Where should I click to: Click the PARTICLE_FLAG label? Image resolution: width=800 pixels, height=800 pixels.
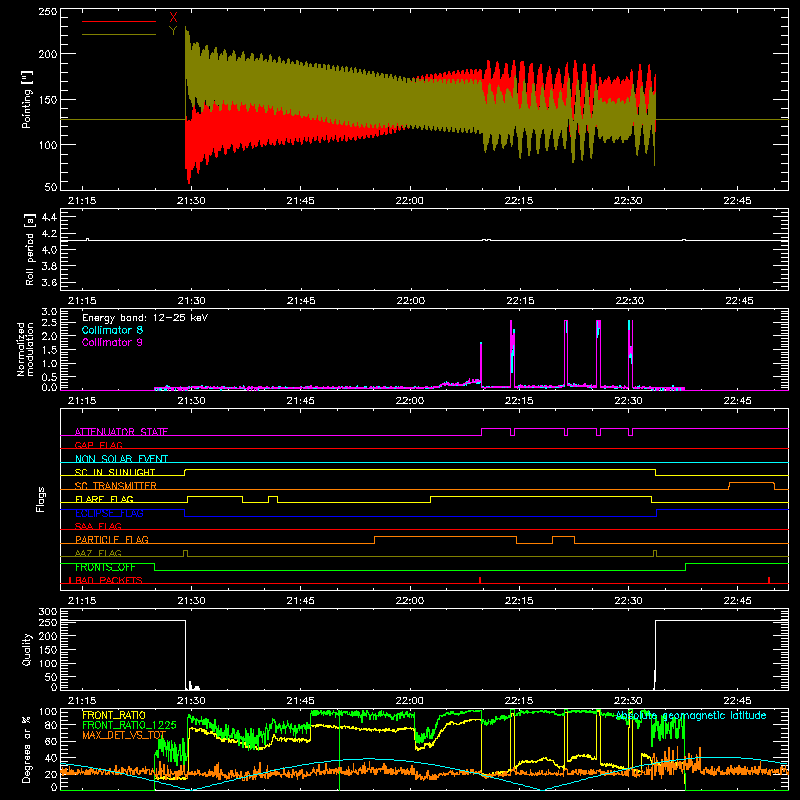(112, 539)
